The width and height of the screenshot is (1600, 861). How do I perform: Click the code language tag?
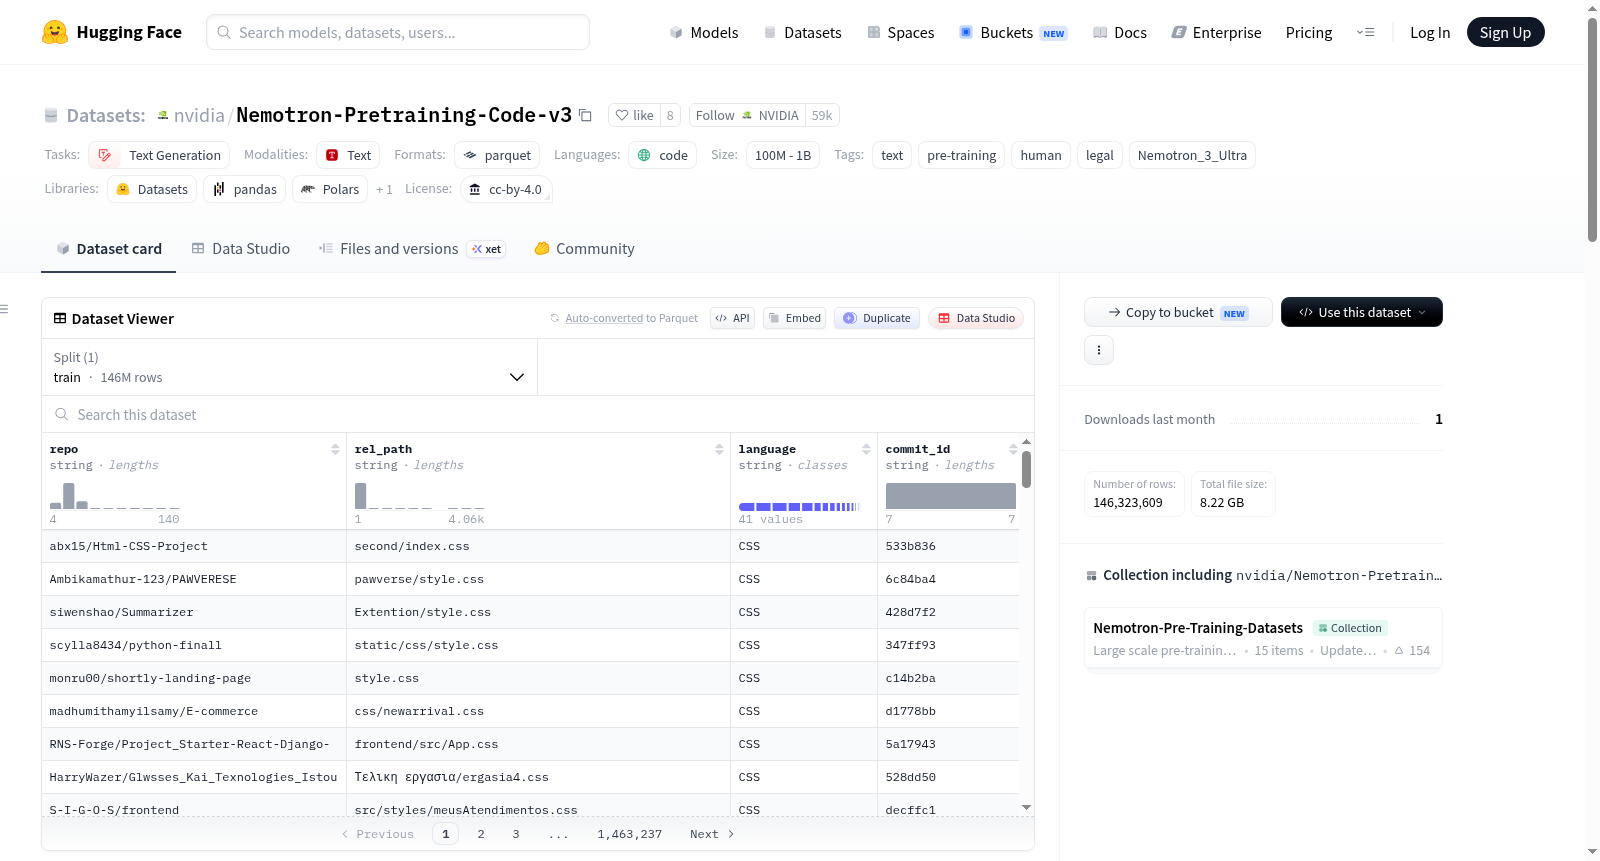(662, 155)
